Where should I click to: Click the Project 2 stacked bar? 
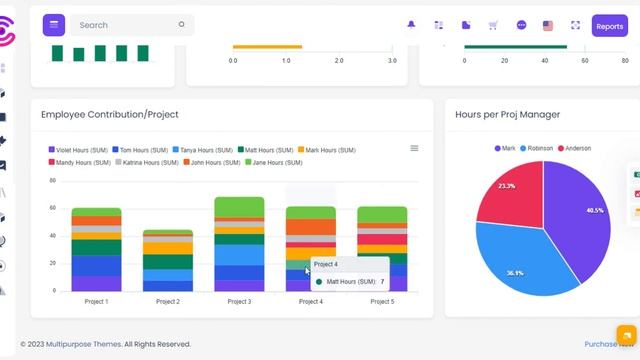tap(168, 260)
